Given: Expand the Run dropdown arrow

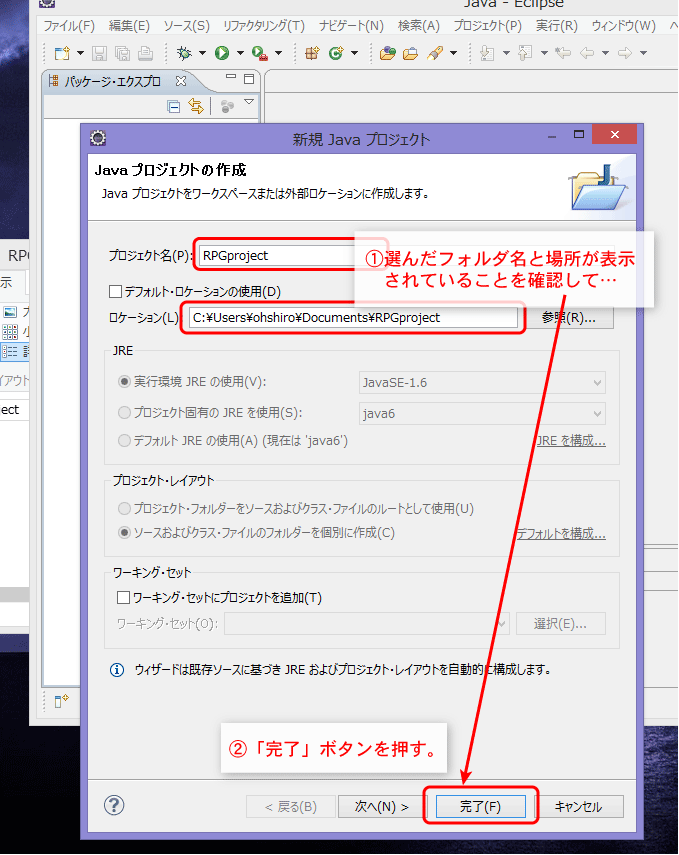Looking at the screenshot, I should point(240,53).
